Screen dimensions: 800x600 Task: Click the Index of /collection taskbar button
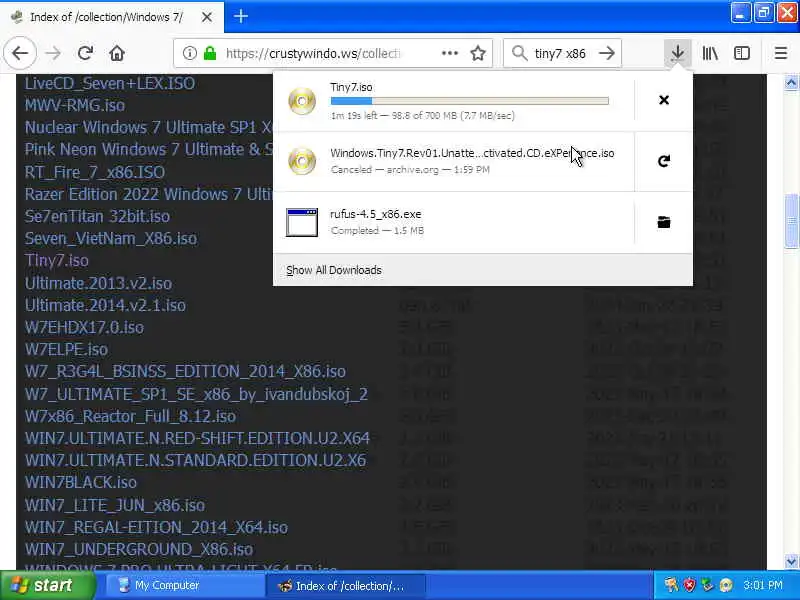pyautogui.click(x=345, y=586)
